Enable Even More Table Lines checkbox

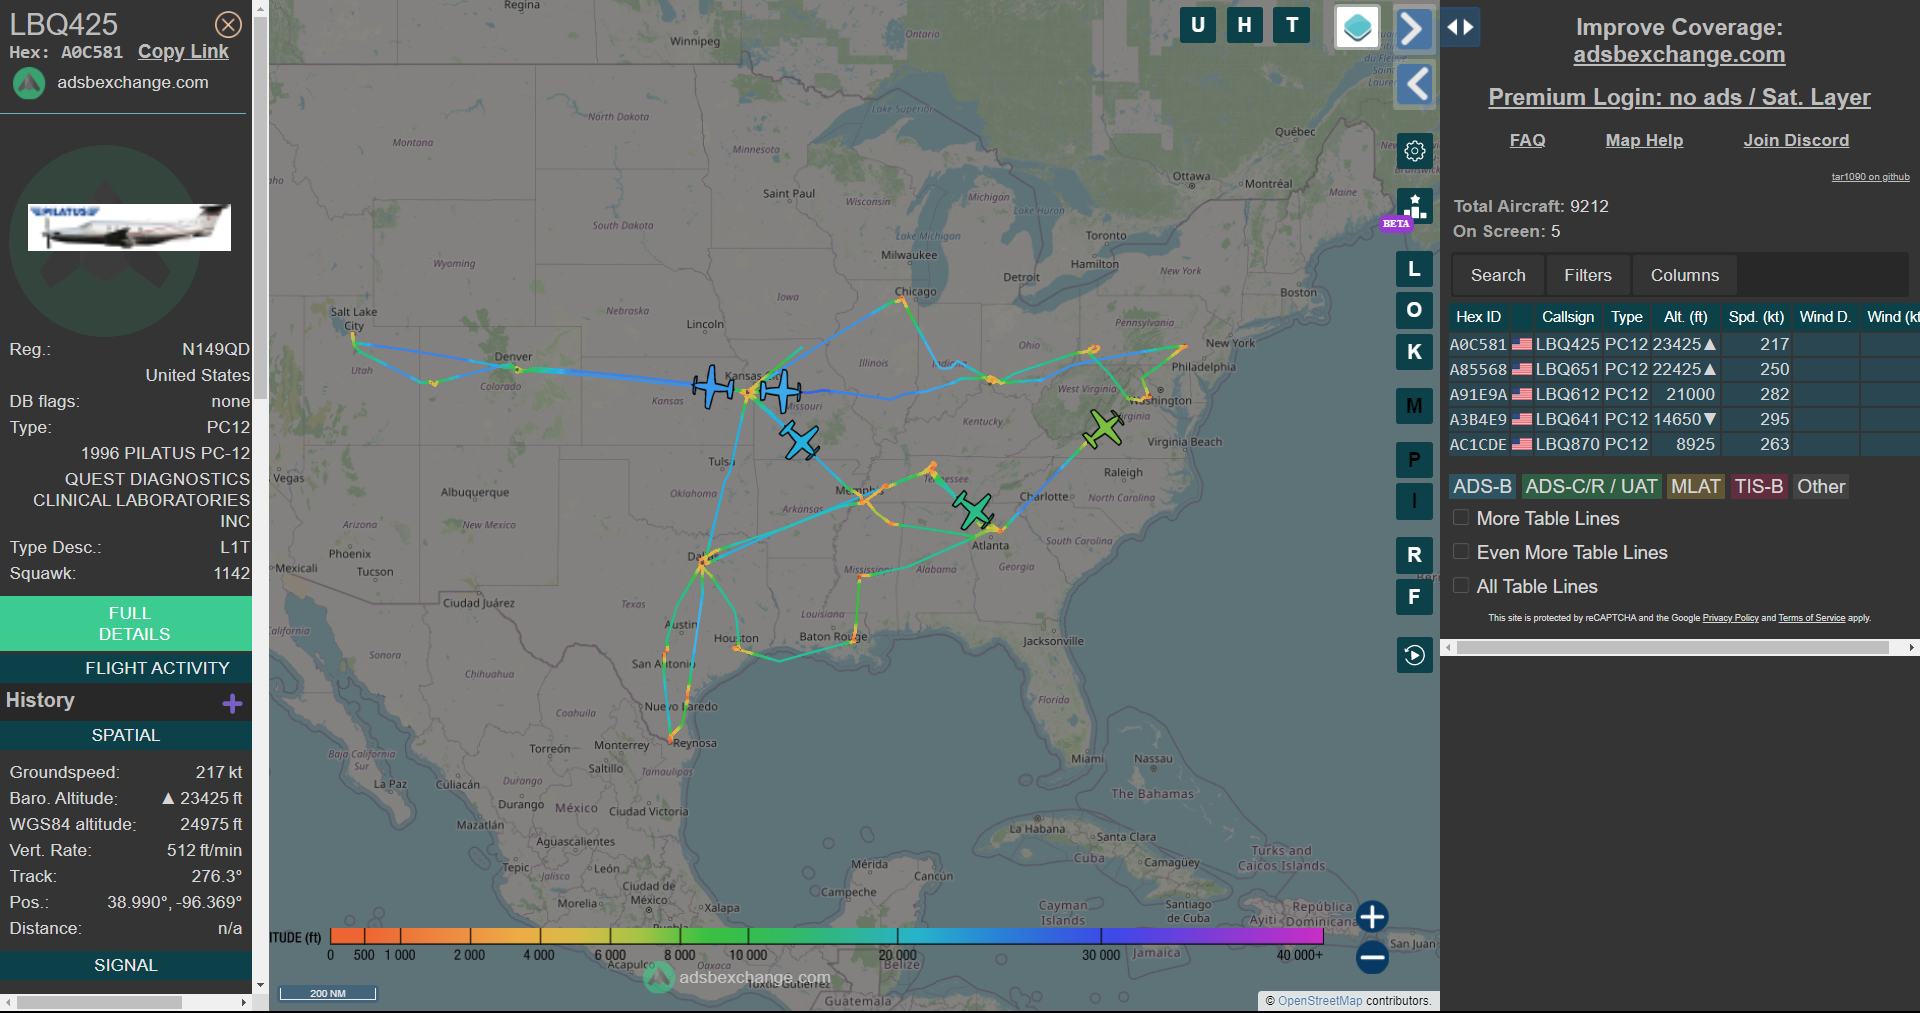pyautogui.click(x=1461, y=552)
